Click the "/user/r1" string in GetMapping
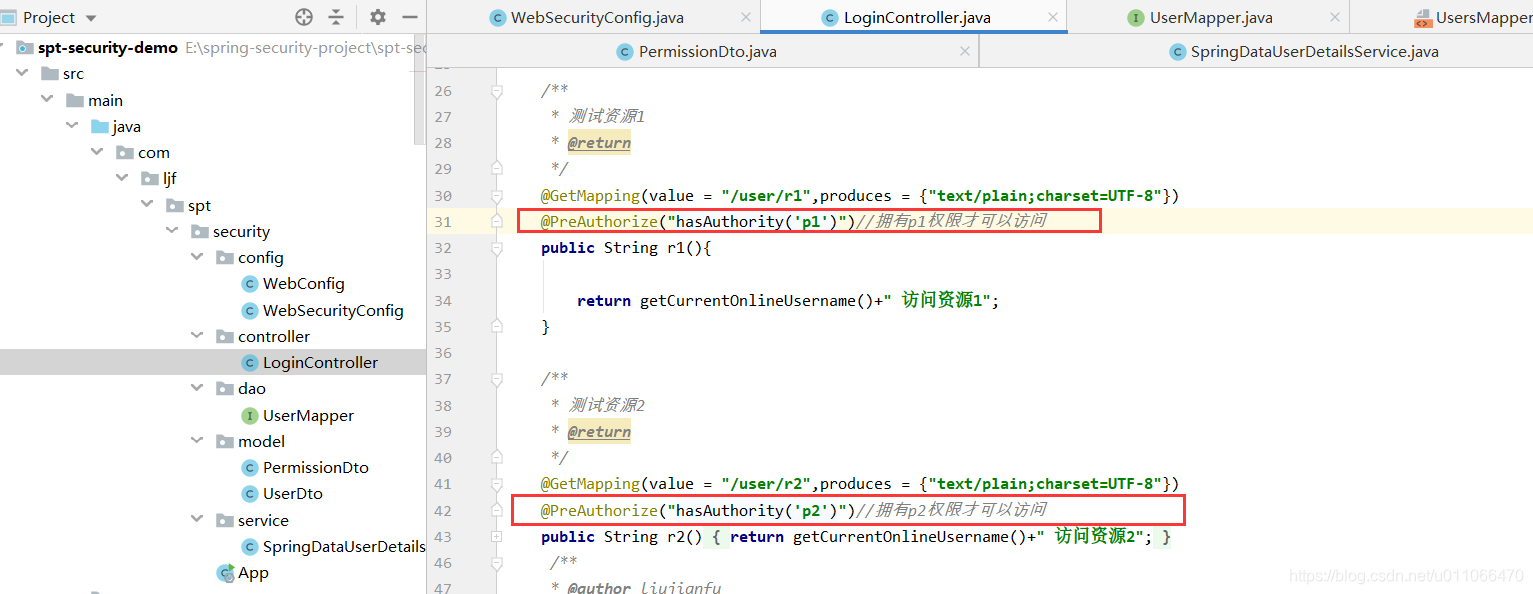The height and width of the screenshot is (594, 1533). click(768, 195)
